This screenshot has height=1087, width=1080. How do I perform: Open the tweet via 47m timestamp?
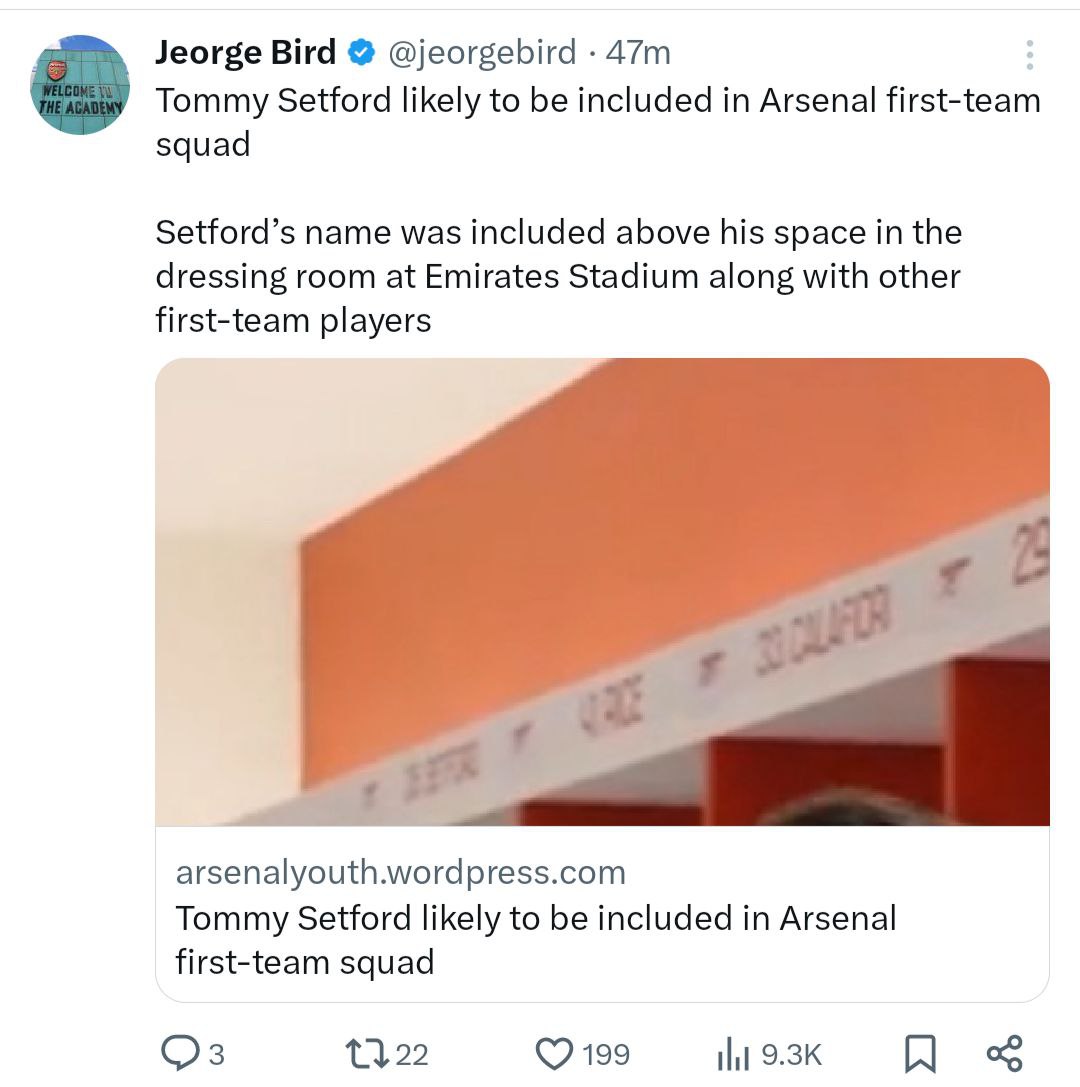638,51
